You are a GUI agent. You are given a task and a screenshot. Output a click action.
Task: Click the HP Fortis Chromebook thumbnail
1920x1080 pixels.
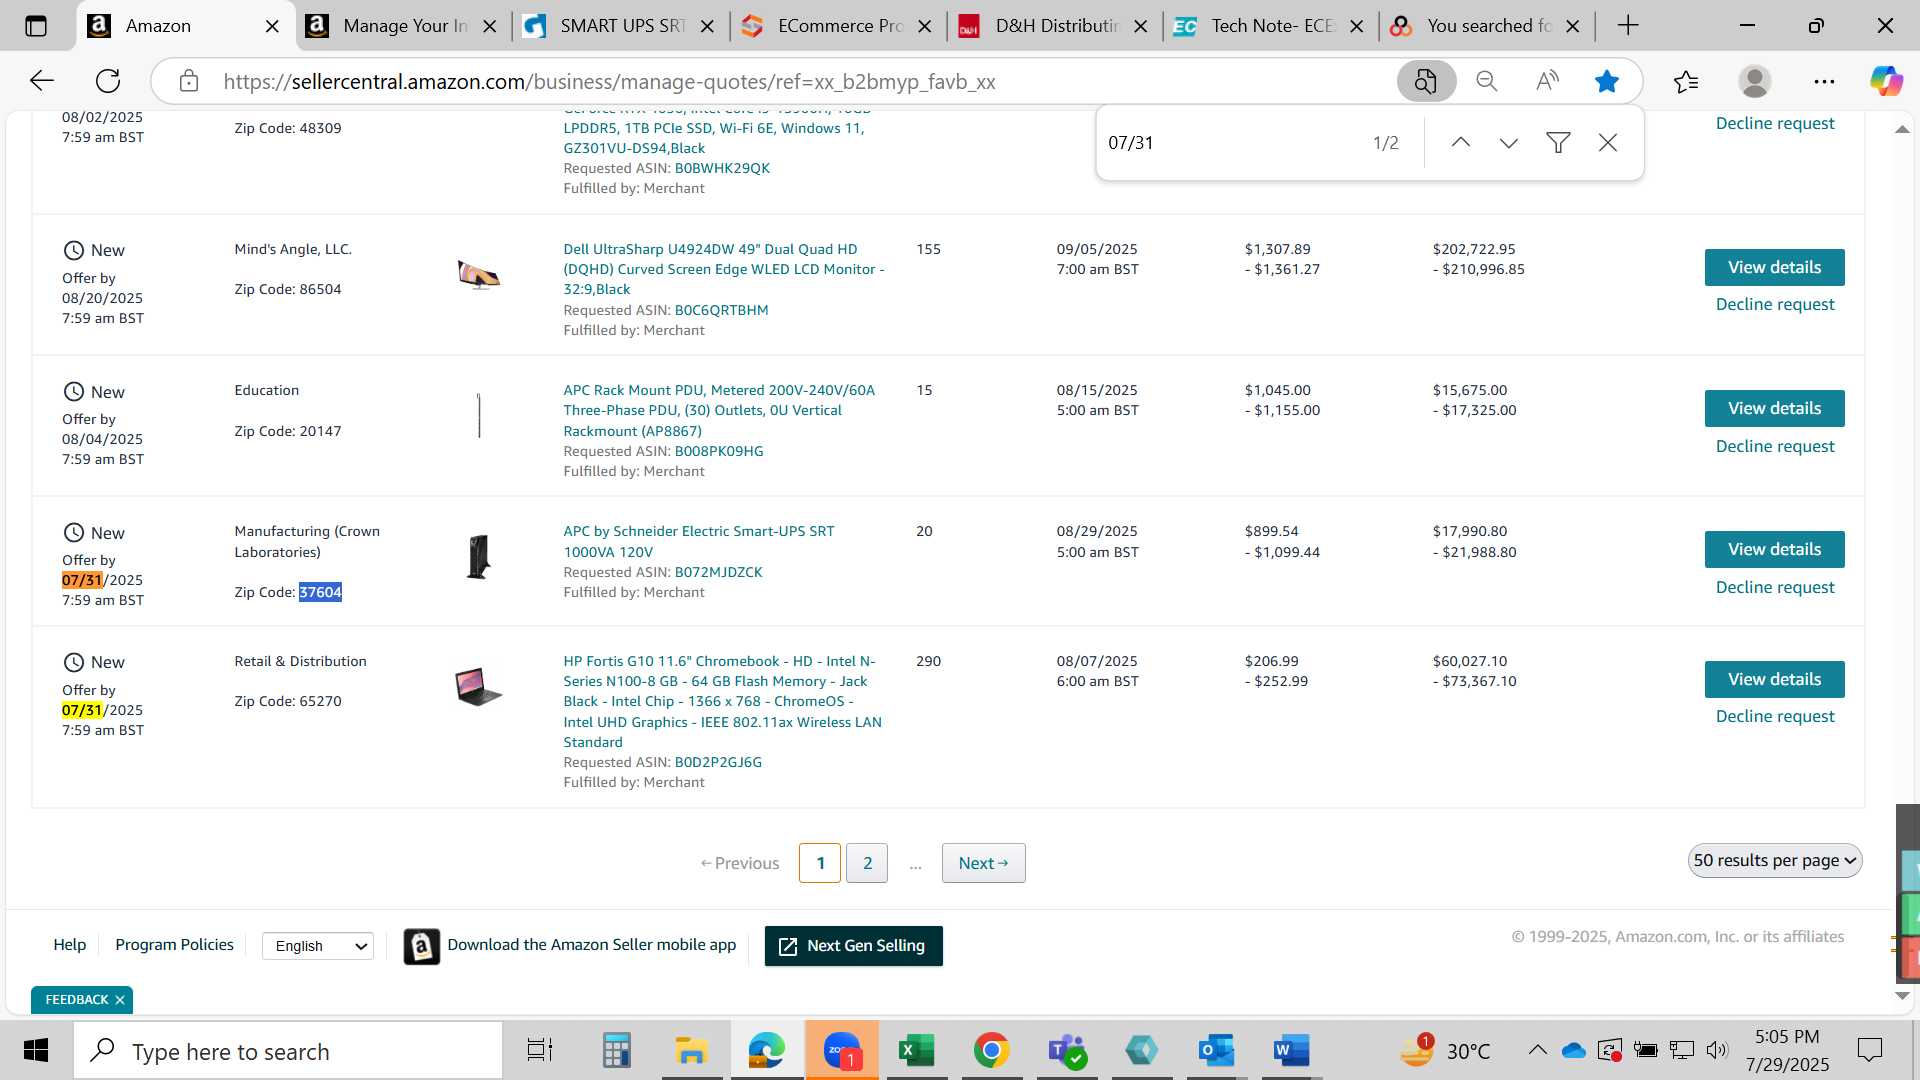(478, 687)
